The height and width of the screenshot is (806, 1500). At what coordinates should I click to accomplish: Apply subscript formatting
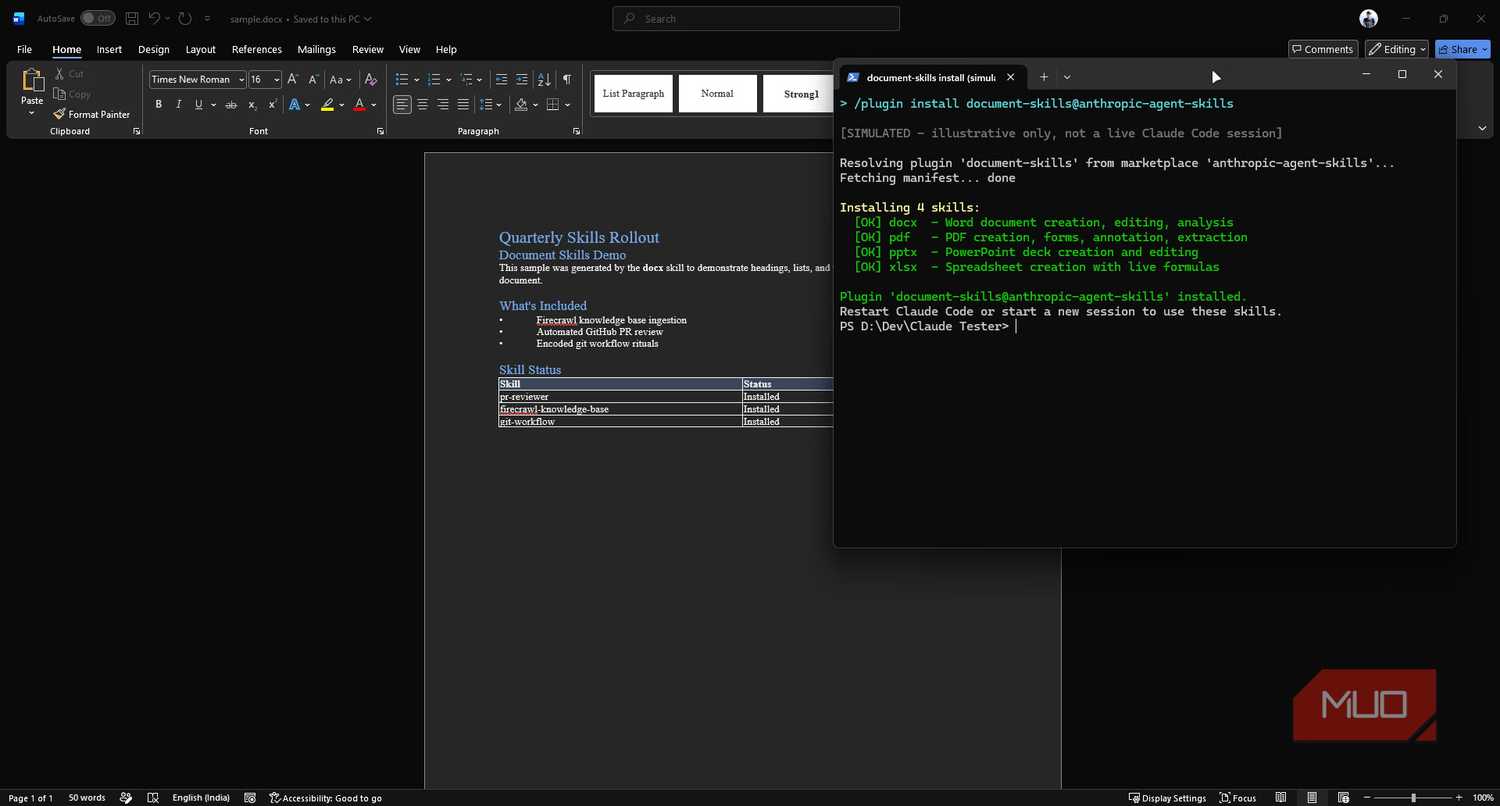(x=252, y=104)
